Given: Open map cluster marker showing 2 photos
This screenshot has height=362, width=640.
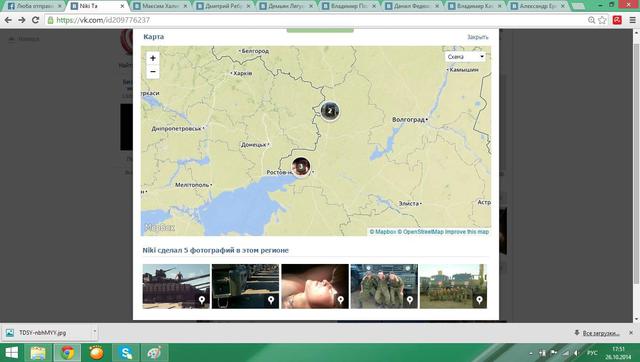Looking at the screenshot, I should [330, 111].
